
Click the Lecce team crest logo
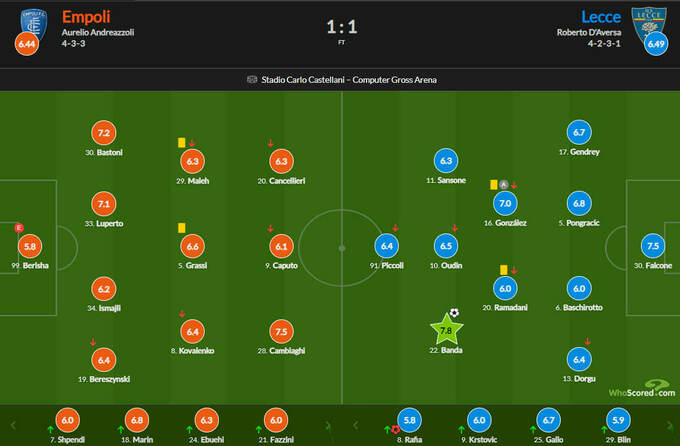tap(644, 22)
